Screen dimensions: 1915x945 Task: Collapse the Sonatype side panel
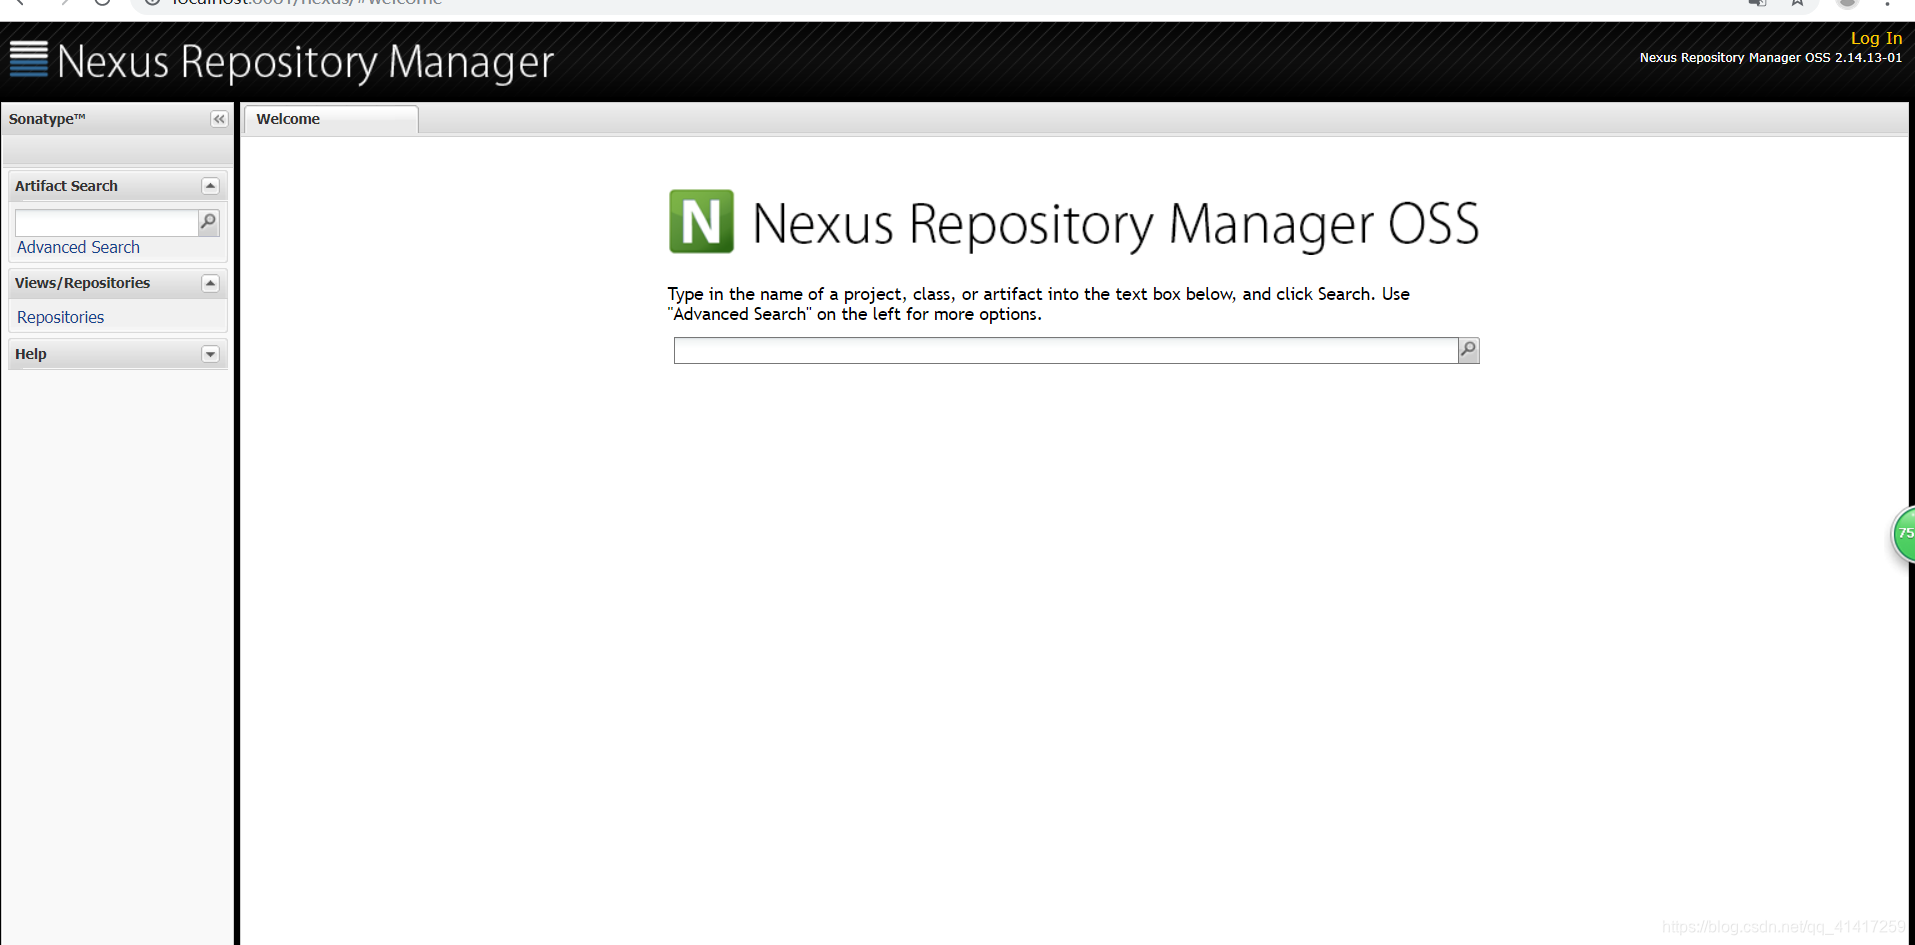point(219,119)
